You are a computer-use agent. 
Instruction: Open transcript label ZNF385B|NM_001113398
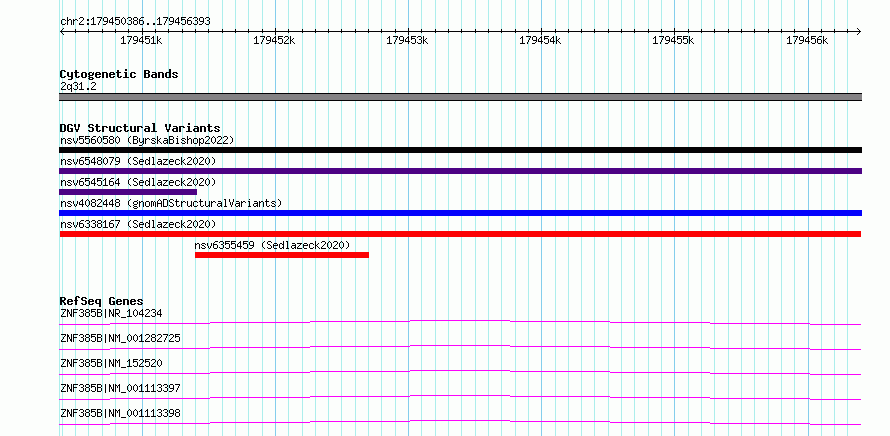coord(120,413)
